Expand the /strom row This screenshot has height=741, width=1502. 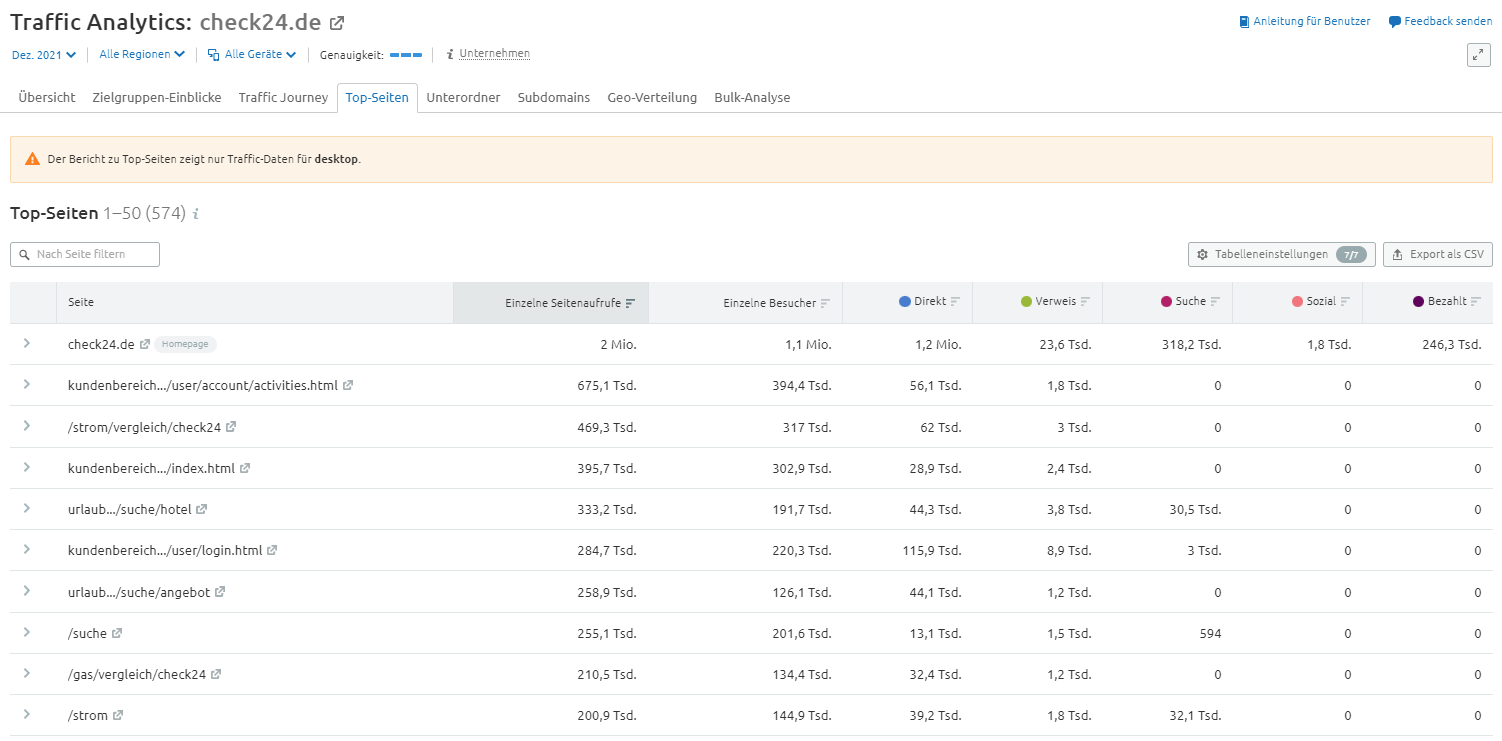(x=27, y=714)
